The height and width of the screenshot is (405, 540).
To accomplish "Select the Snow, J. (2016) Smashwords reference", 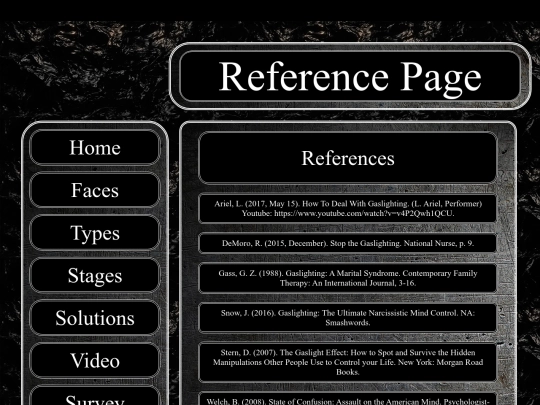I will pyautogui.click(x=347, y=318).
